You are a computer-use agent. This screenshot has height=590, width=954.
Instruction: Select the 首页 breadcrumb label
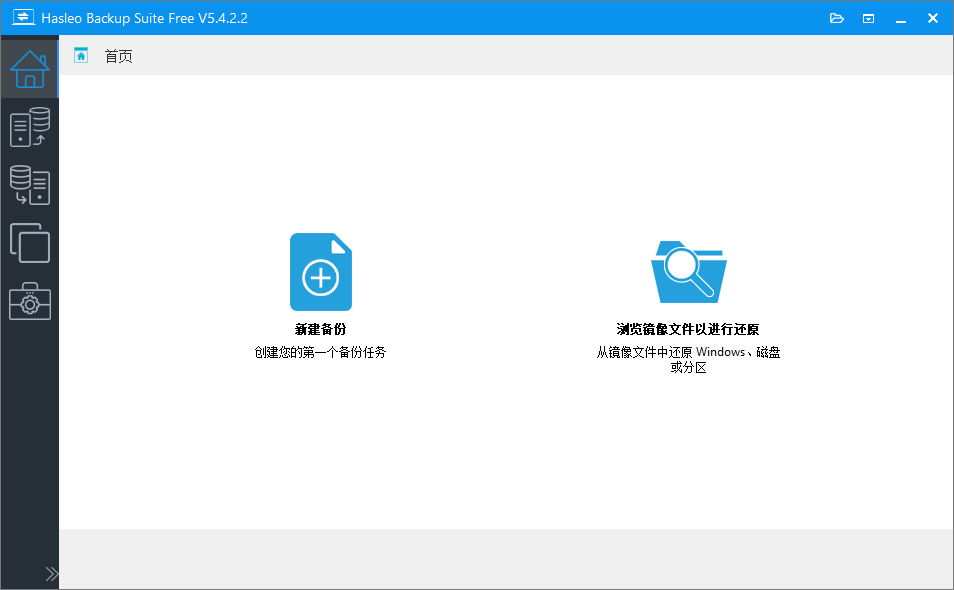click(x=118, y=56)
